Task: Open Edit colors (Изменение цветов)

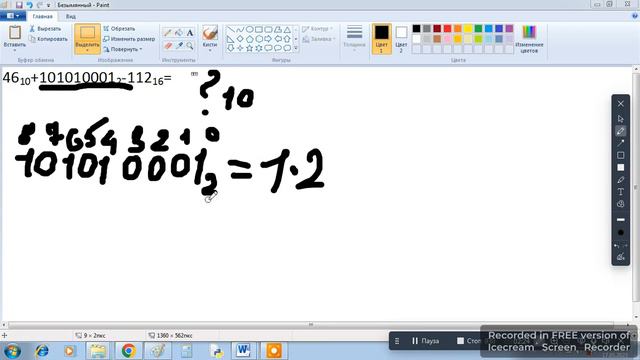Action: 529,40
